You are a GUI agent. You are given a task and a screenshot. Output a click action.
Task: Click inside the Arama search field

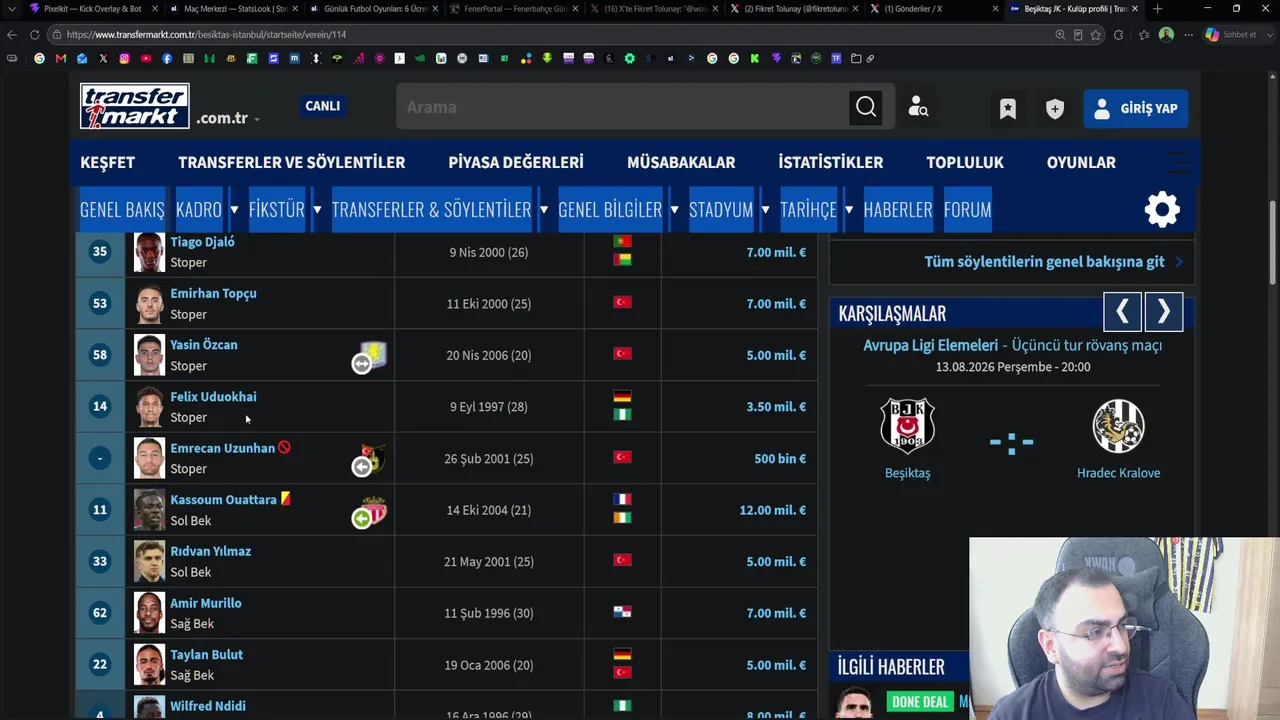coord(622,107)
